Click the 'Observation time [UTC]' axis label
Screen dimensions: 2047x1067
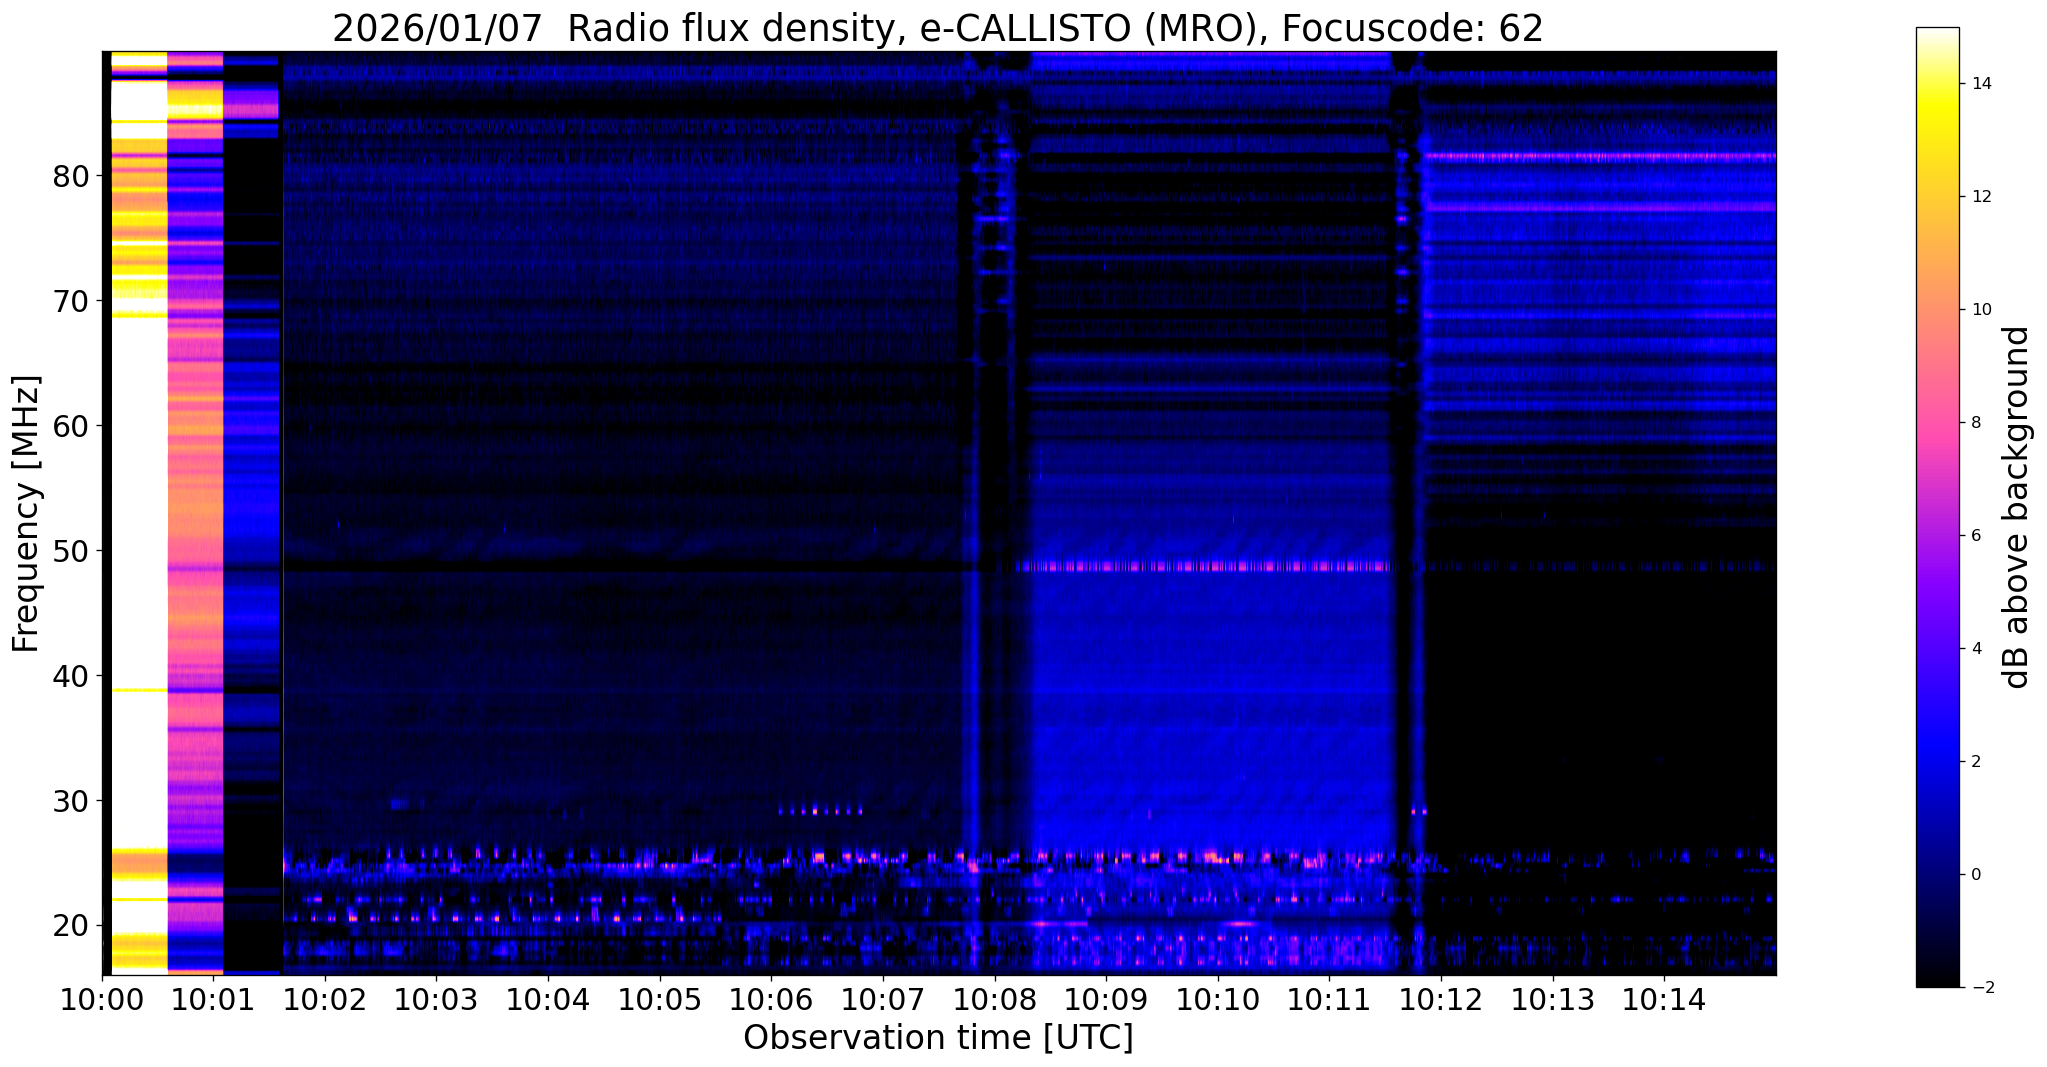point(938,1038)
